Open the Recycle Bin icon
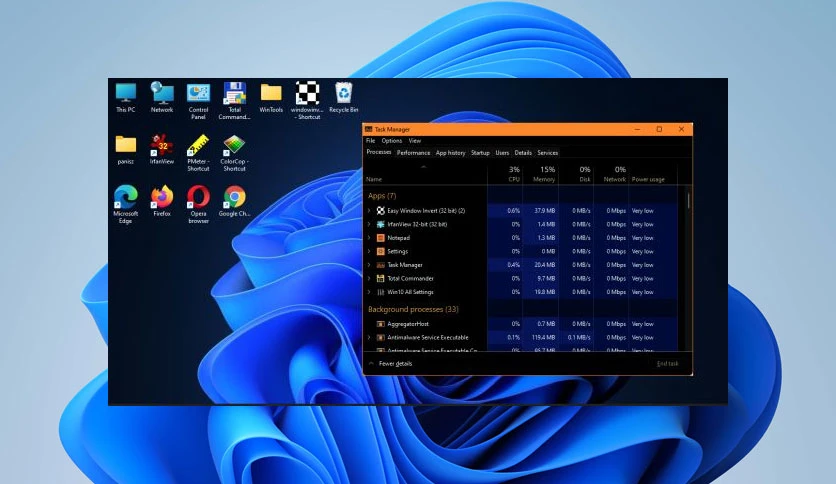This screenshot has height=484, width=836. pos(344,97)
